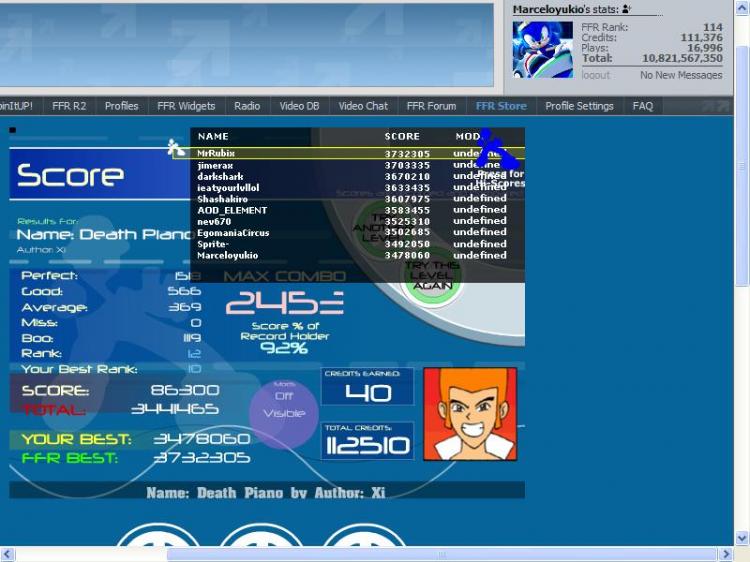Viewport: 750px width, 562px height.
Task: Click the horizontal scrollbar left arrow
Action: [x=7, y=554]
